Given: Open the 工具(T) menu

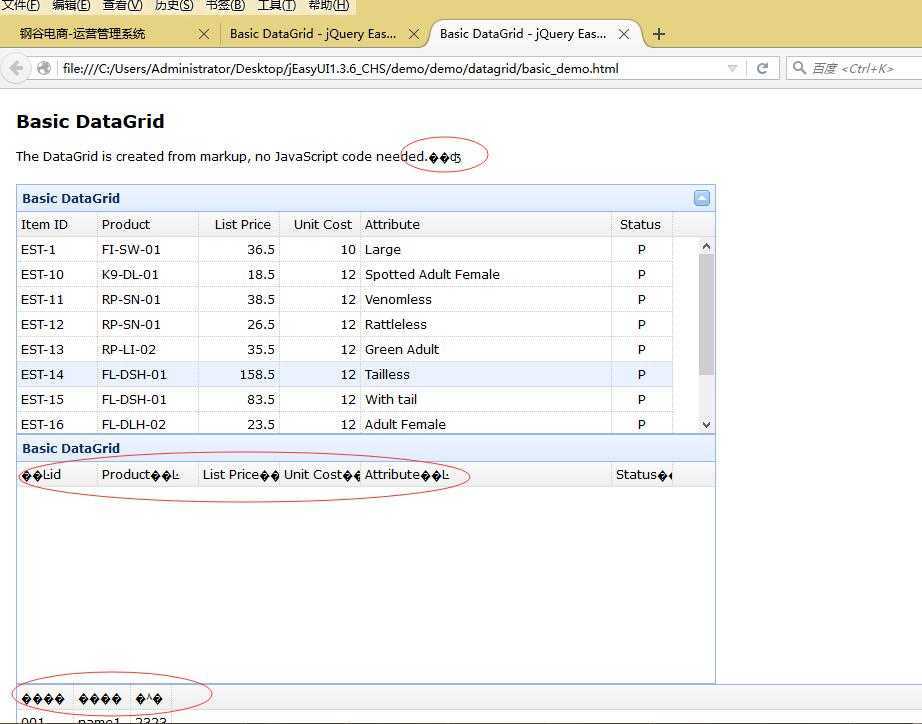Looking at the screenshot, I should (276, 5).
